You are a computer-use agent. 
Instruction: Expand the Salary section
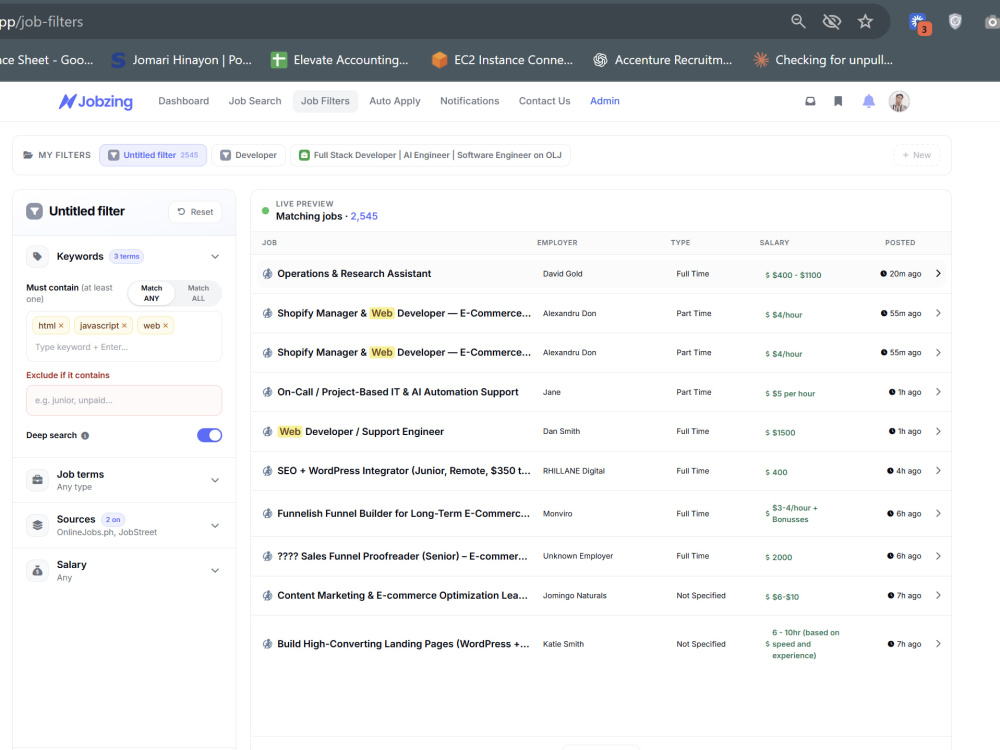click(x=215, y=571)
